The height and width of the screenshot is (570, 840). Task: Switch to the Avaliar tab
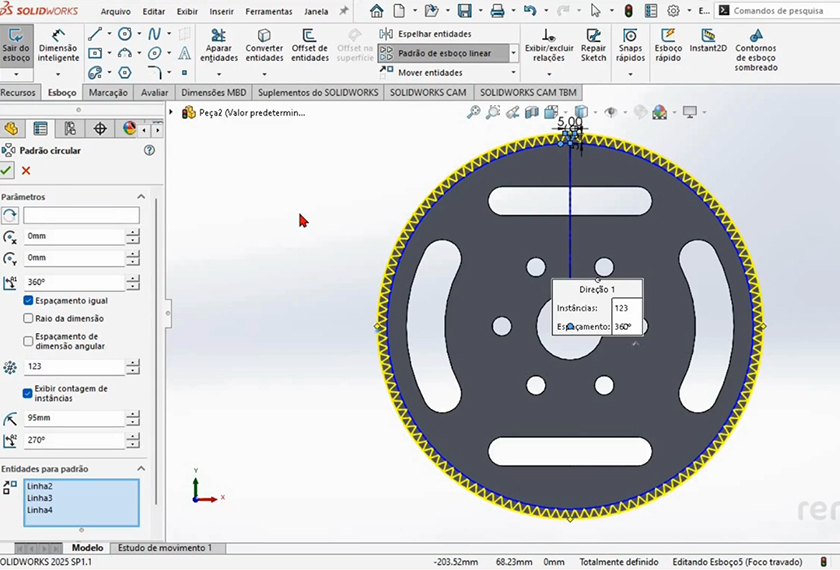(154, 92)
